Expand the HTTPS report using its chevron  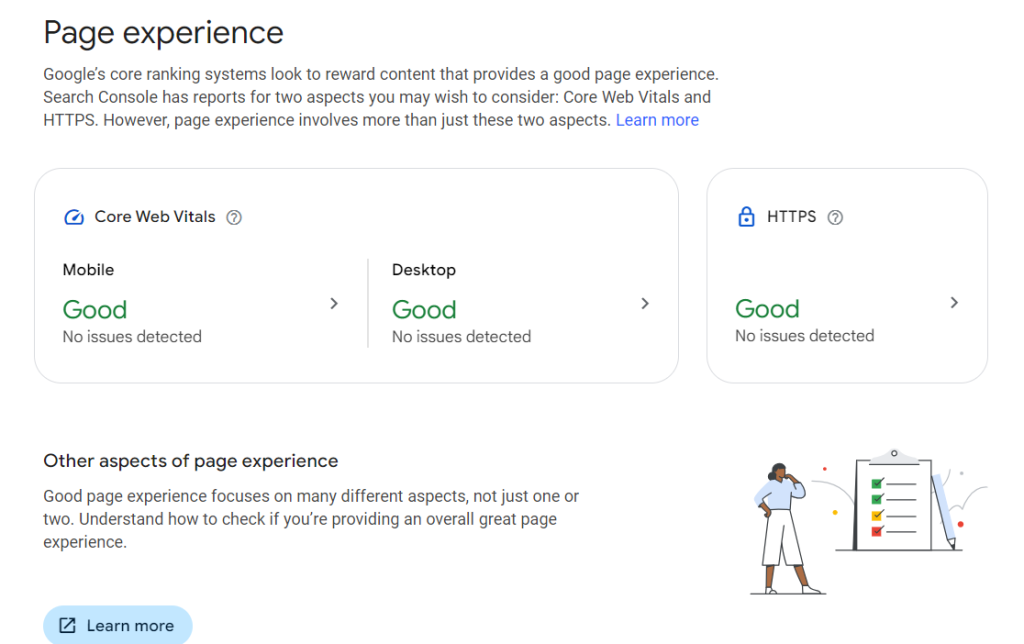(x=954, y=302)
